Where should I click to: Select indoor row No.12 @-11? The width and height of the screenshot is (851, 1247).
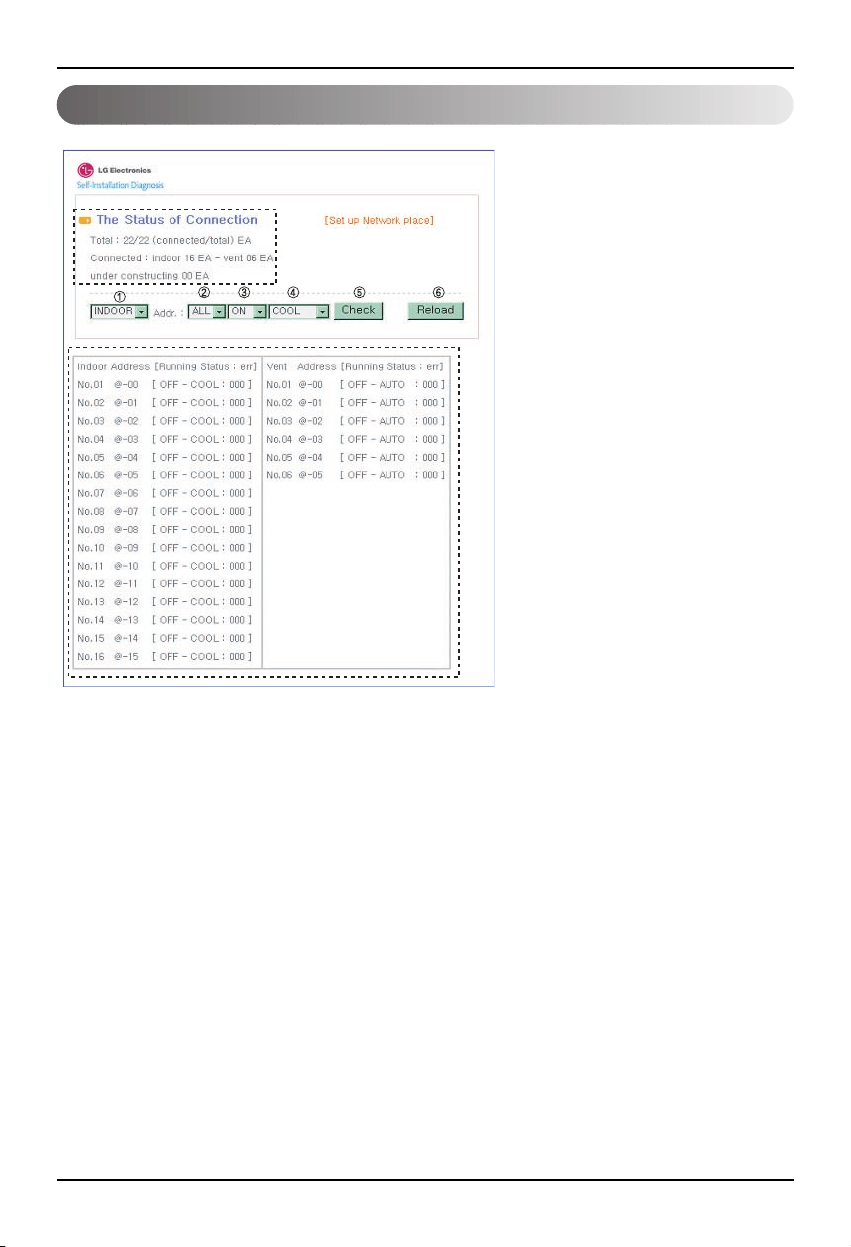(165, 584)
